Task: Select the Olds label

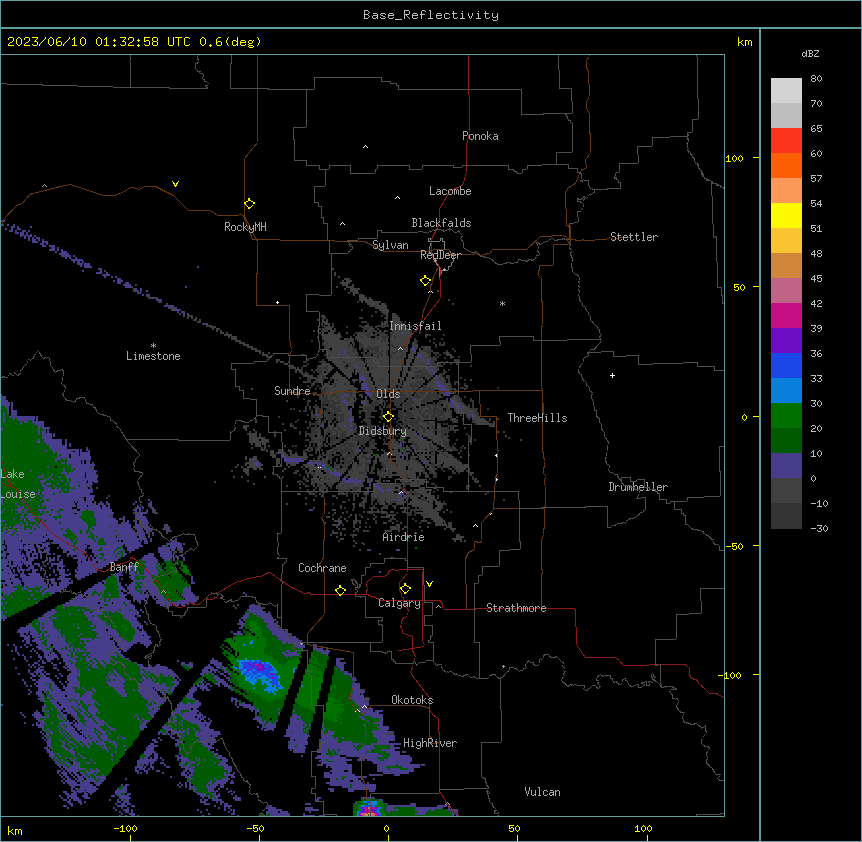Action: [388, 394]
